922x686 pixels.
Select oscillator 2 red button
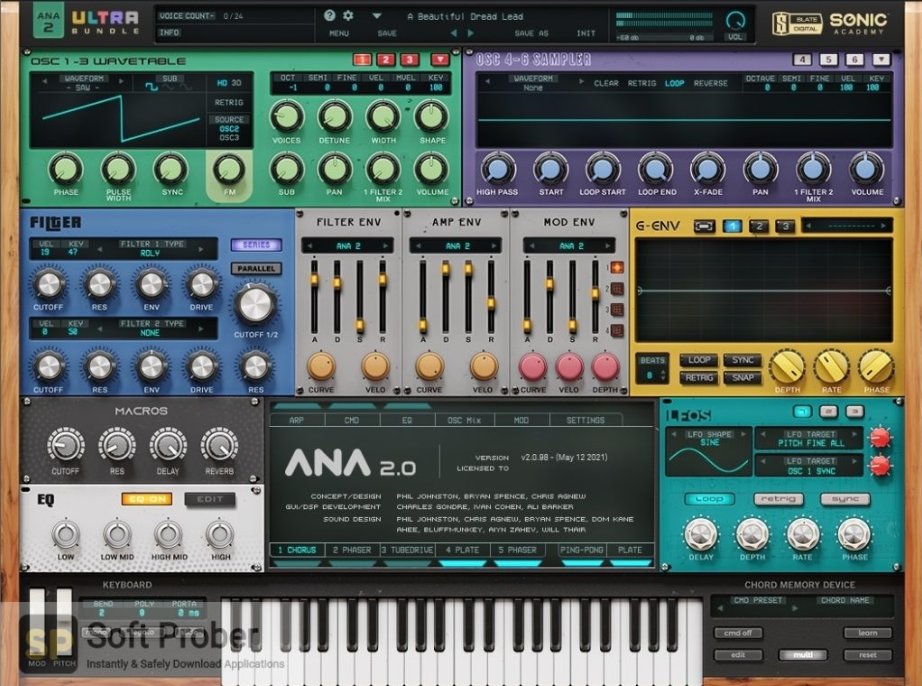tap(386, 59)
